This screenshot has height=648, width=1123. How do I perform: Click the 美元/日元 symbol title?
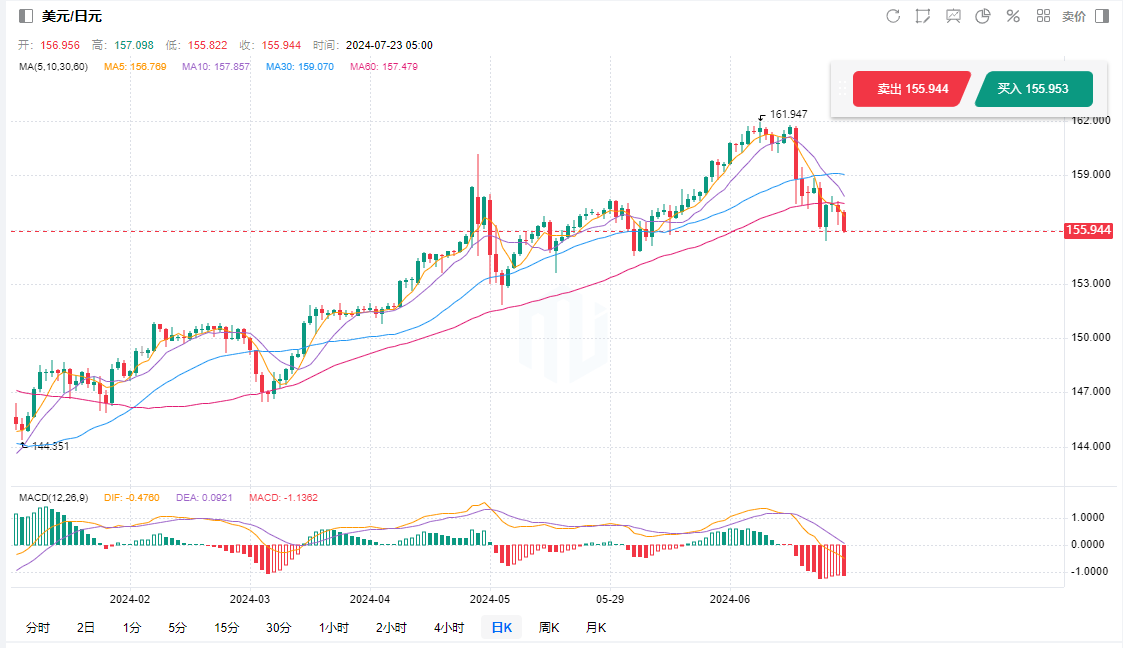pos(72,16)
